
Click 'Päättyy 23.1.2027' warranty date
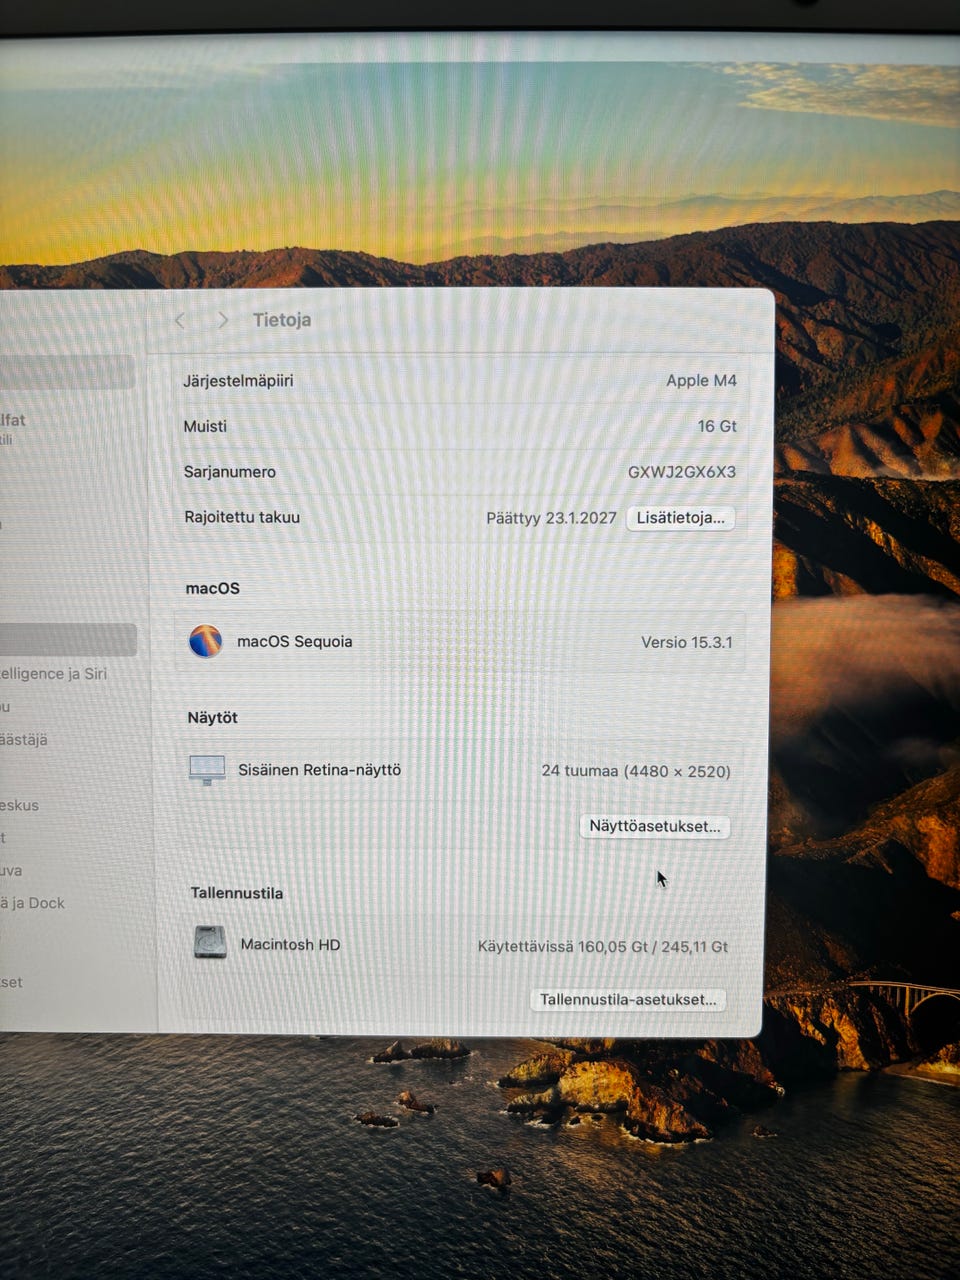coord(551,518)
